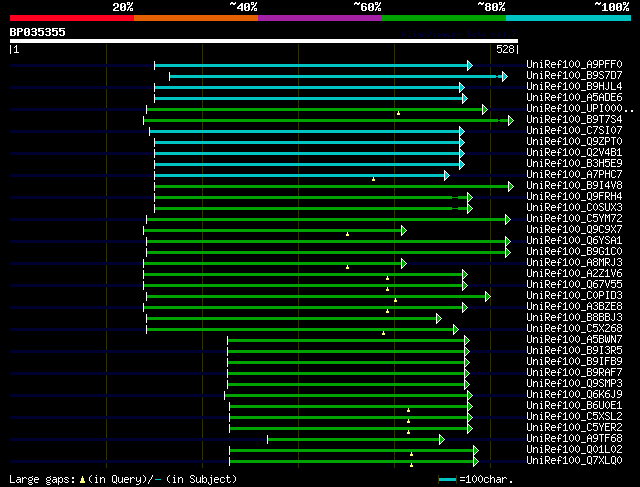
Task: Click the UniRef100_B6U0E1 label
Action: (574, 406)
